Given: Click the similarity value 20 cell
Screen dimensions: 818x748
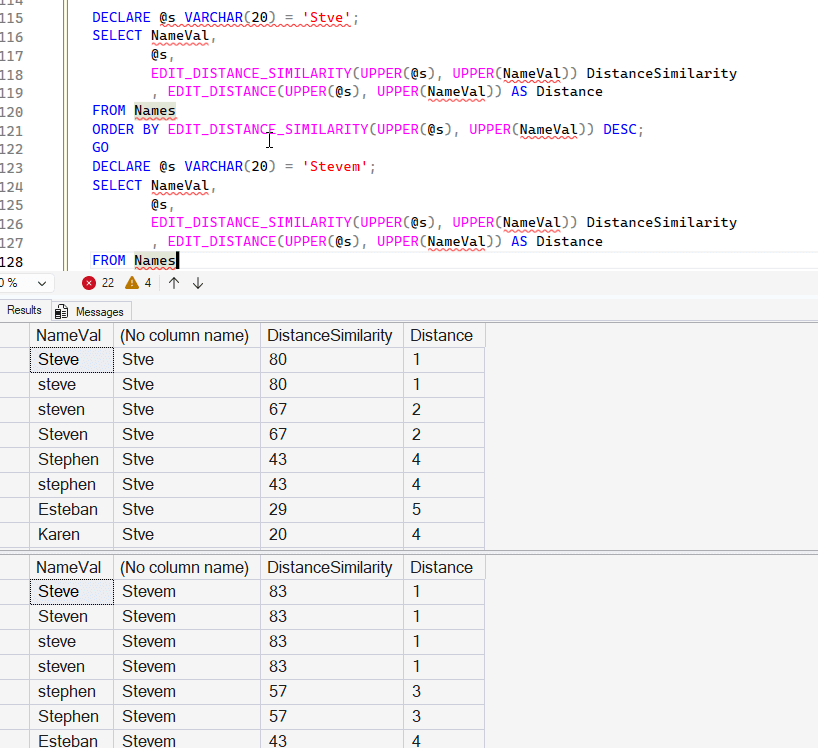Looking at the screenshot, I should pos(278,534).
